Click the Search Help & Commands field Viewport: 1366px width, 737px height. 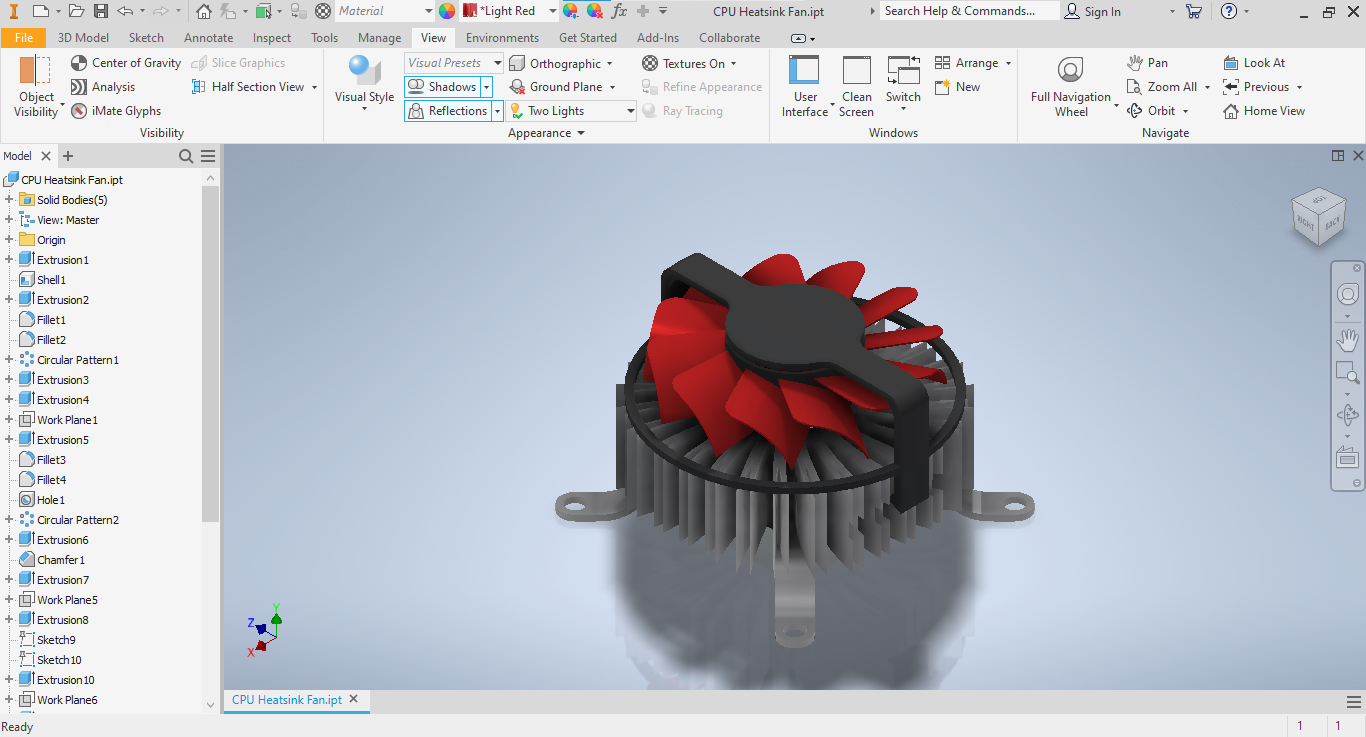968,11
